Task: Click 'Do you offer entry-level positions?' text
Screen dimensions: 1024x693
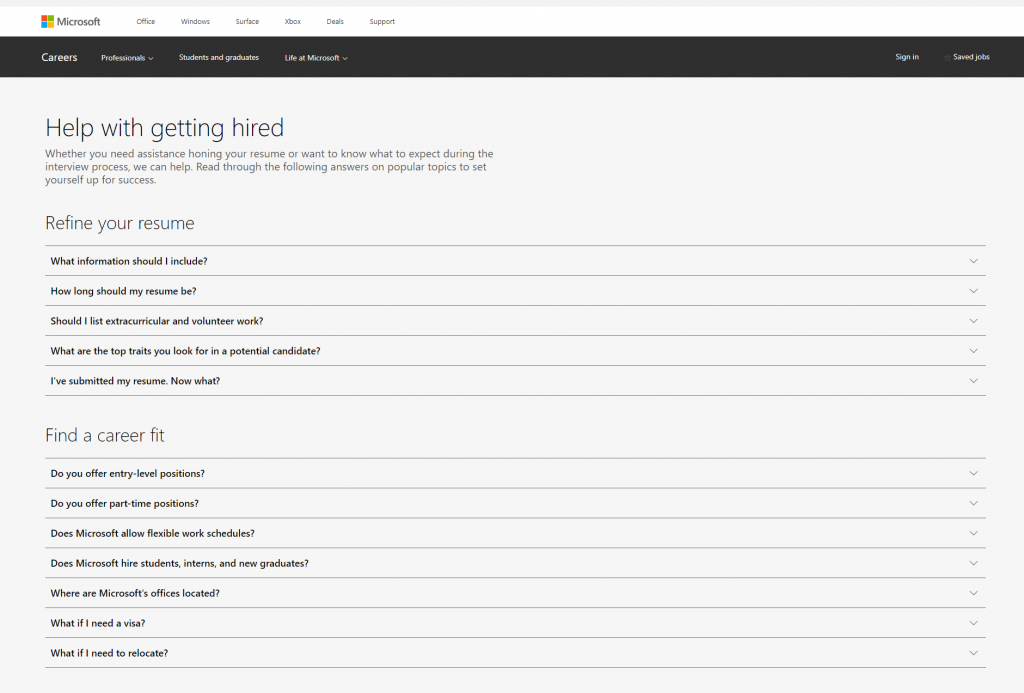Action: pos(127,474)
